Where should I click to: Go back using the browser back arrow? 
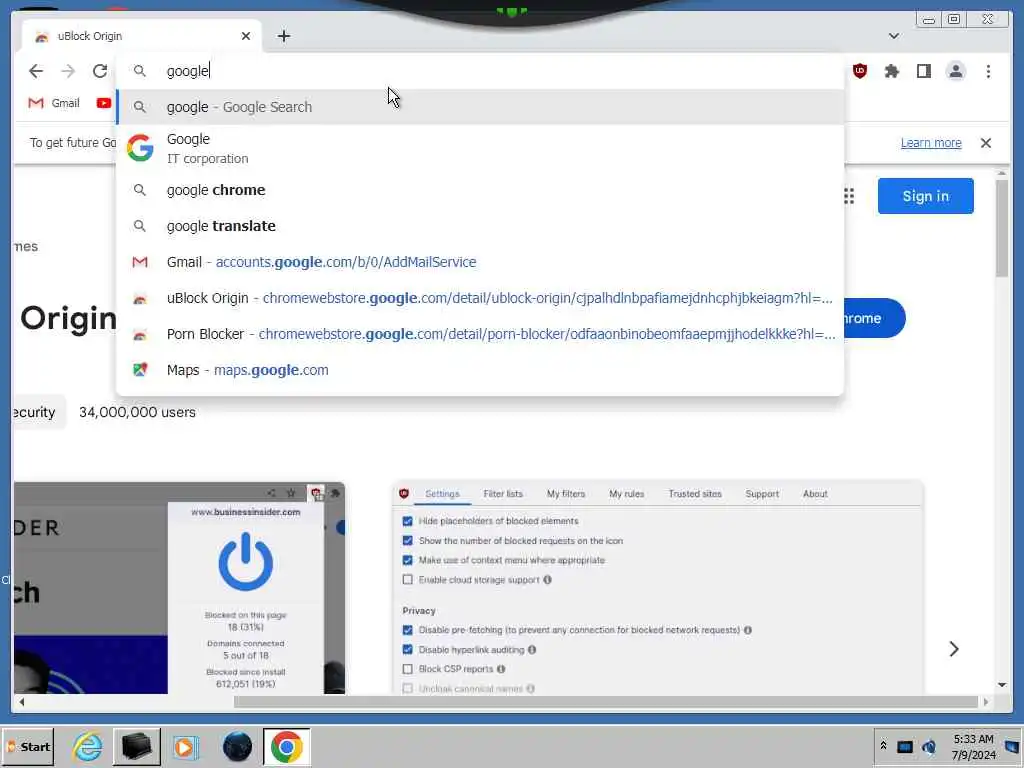click(x=36, y=71)
